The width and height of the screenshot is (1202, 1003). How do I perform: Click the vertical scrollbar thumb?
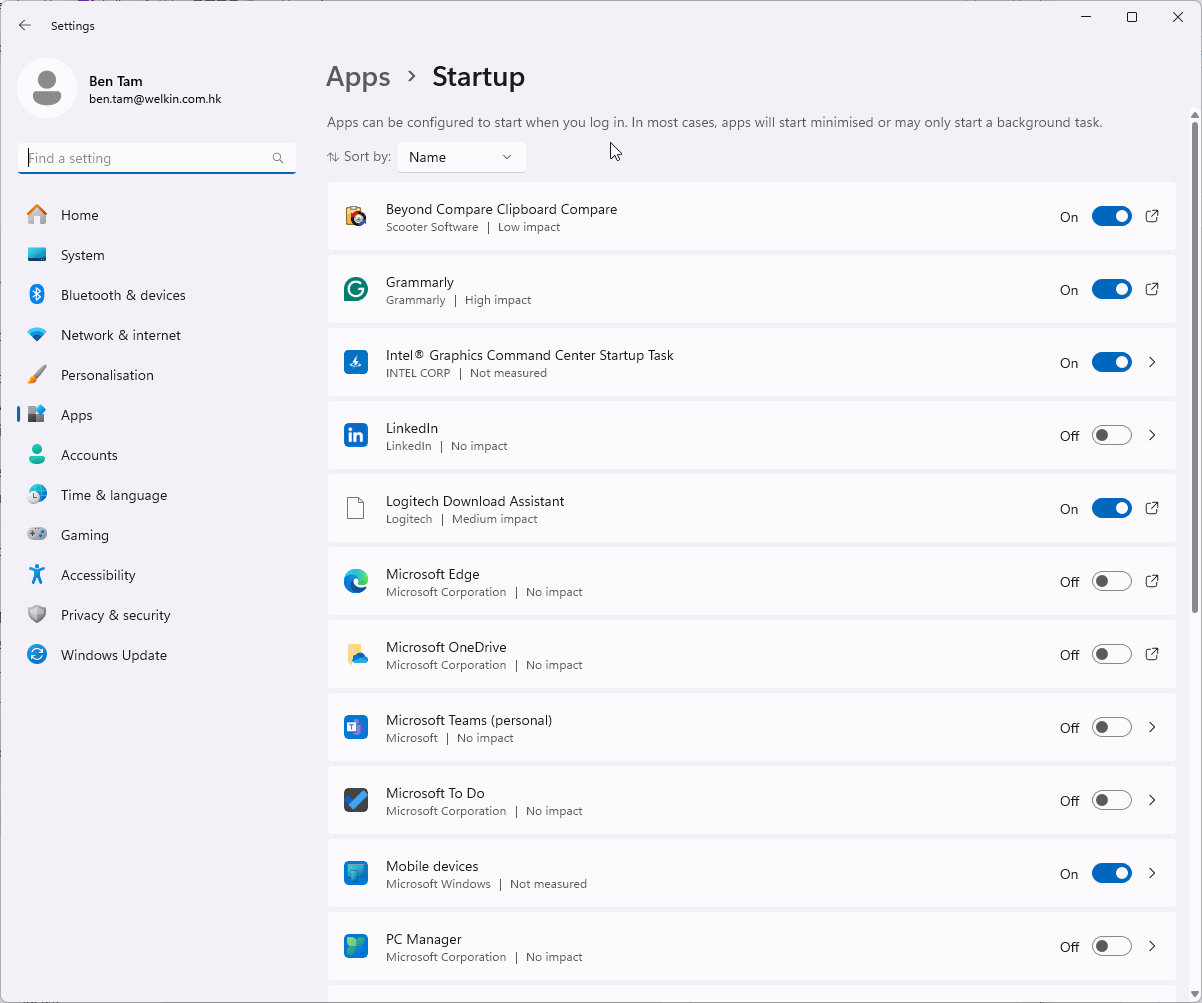1194,365
